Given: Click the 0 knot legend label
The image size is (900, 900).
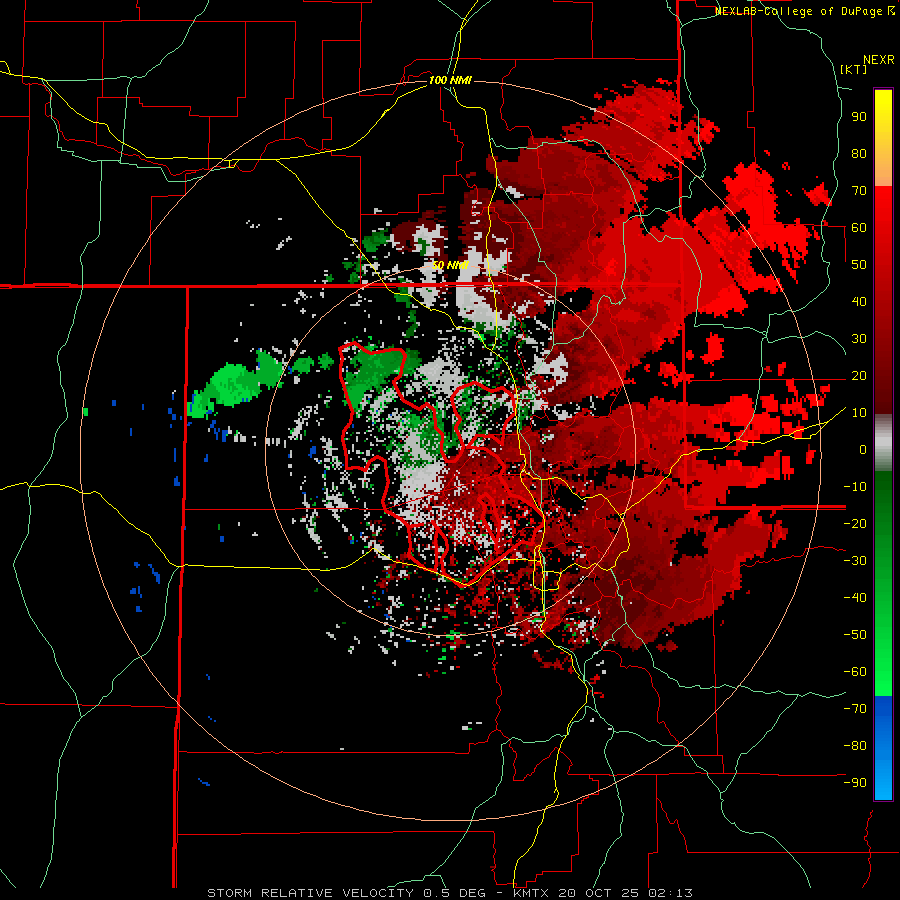Looking at the screenshot, I should tap(863, 449).
